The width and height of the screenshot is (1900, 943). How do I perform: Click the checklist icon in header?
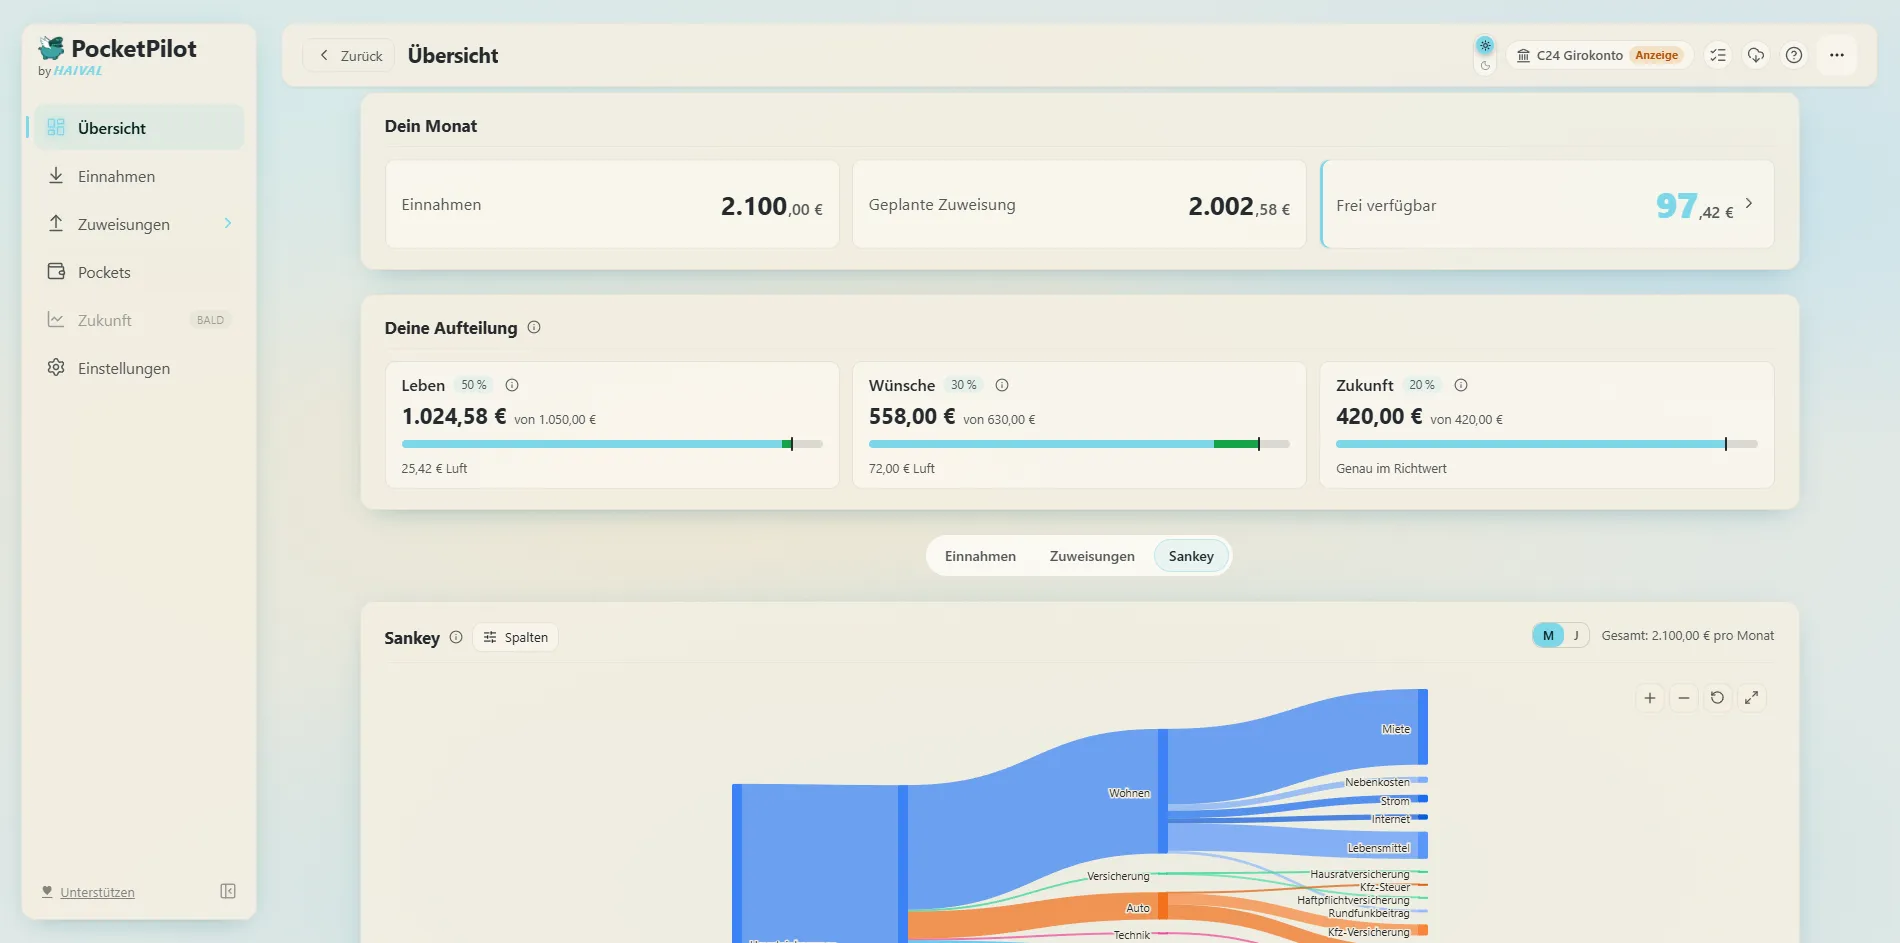(1718, 55)
